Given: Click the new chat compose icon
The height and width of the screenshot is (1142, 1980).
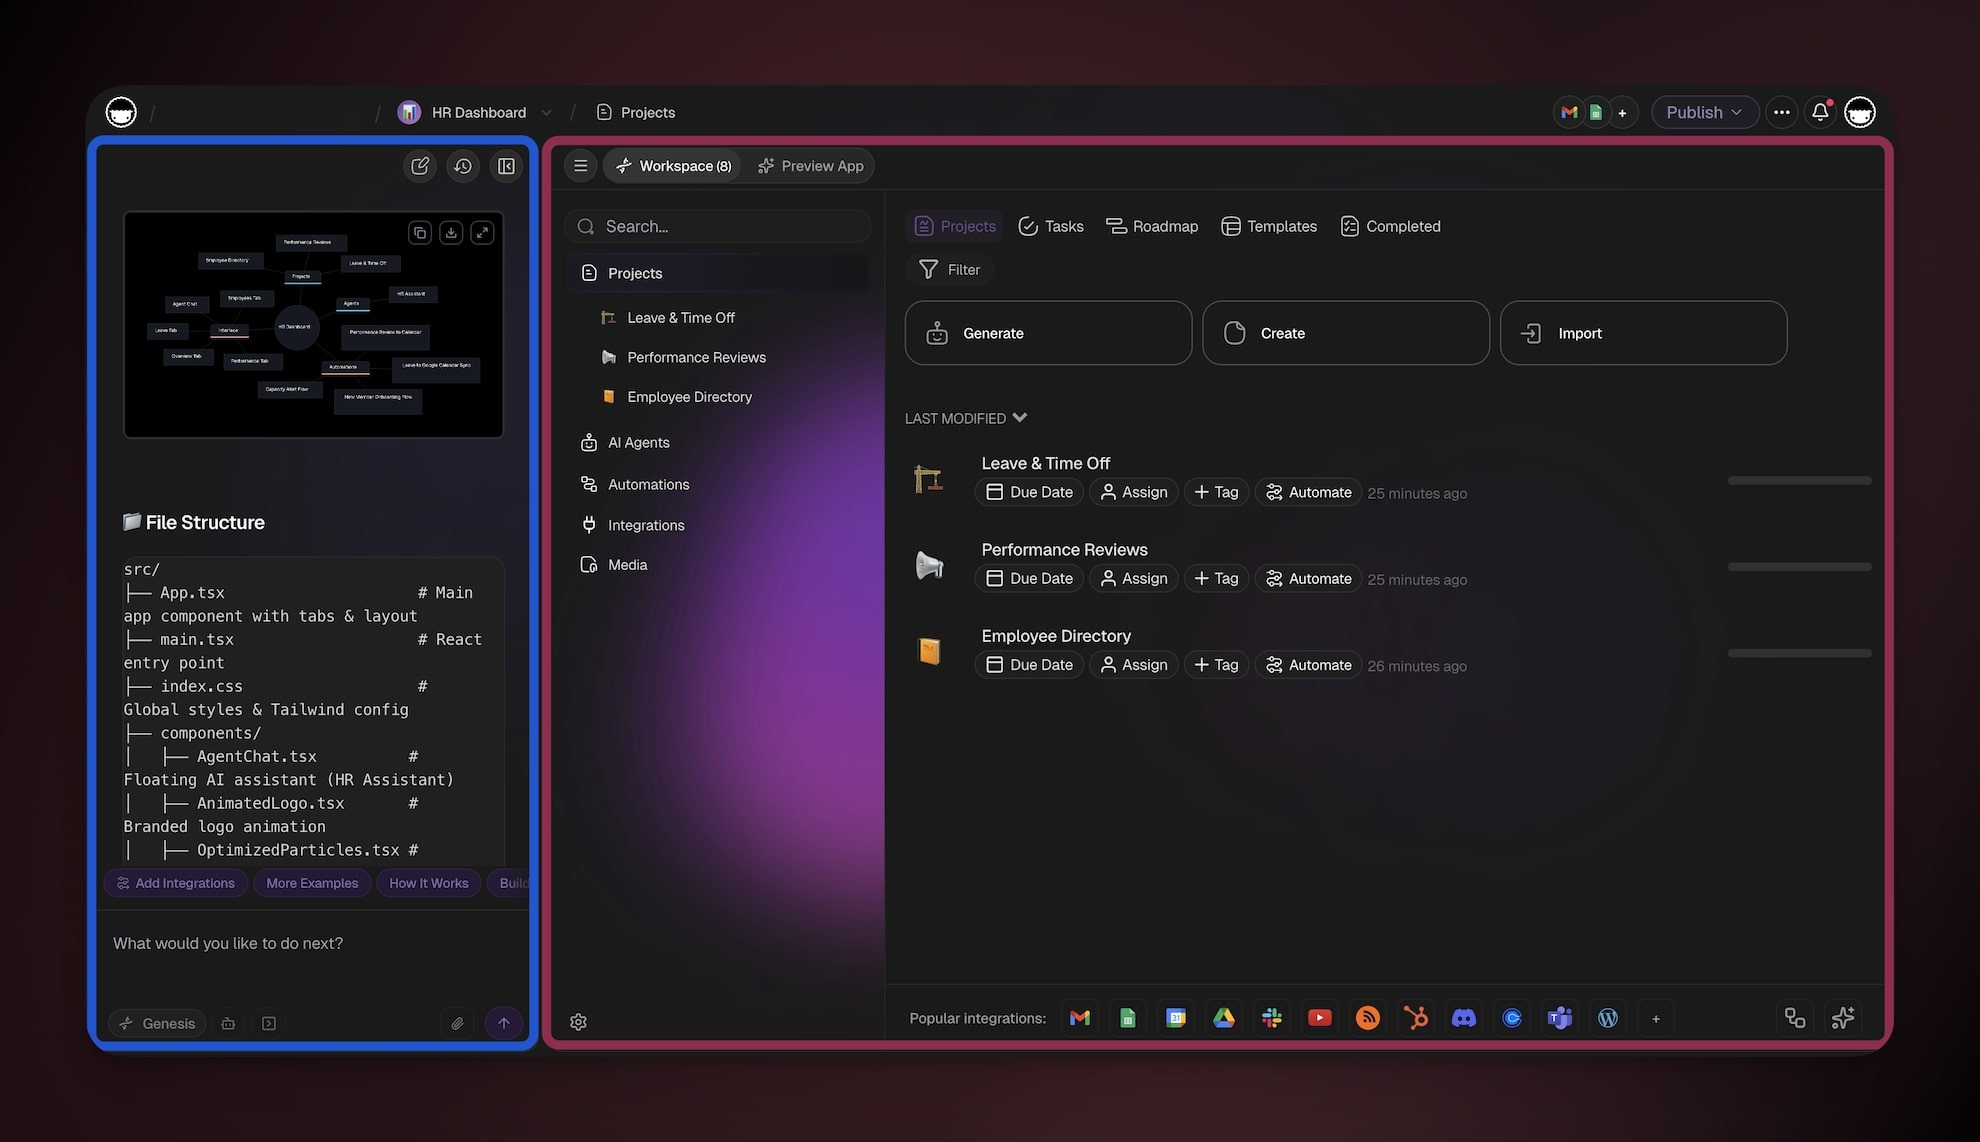Looking at the screenshot, I should [x=420, y=166].
